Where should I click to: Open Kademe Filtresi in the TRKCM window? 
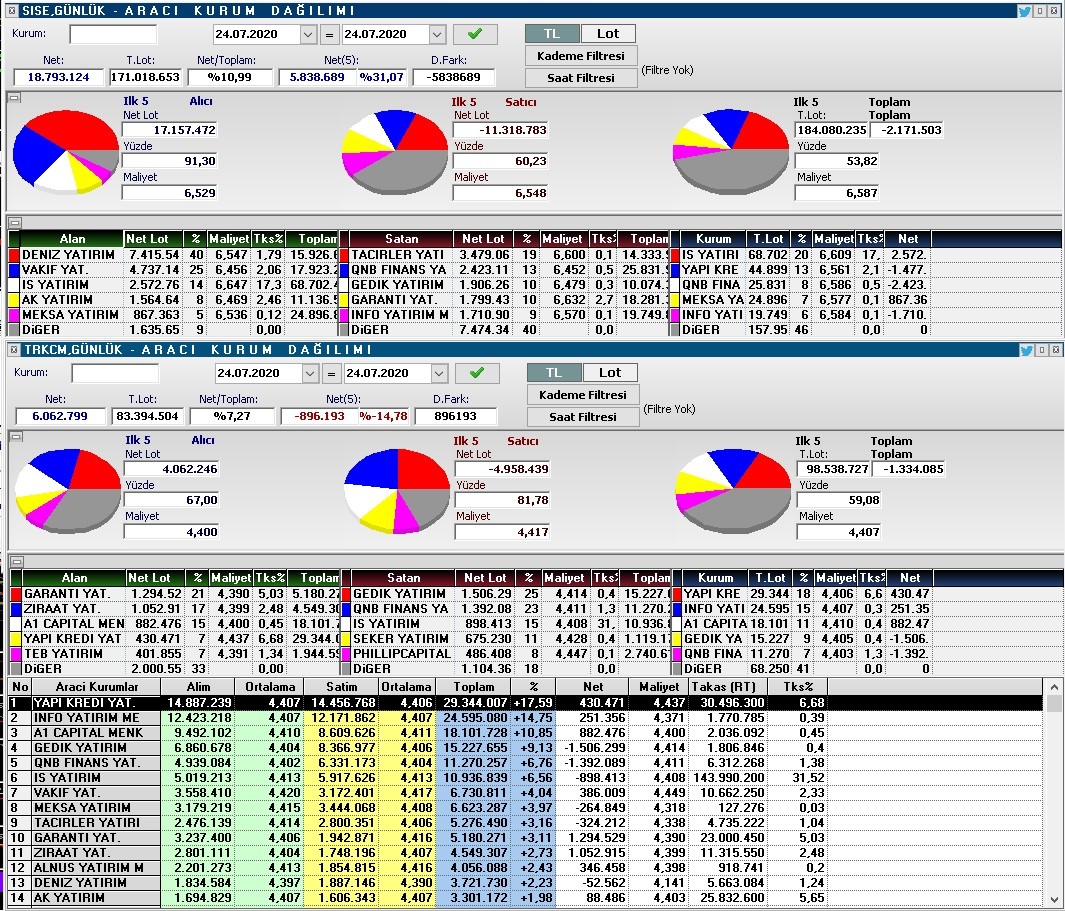click(x=583, y=395)
